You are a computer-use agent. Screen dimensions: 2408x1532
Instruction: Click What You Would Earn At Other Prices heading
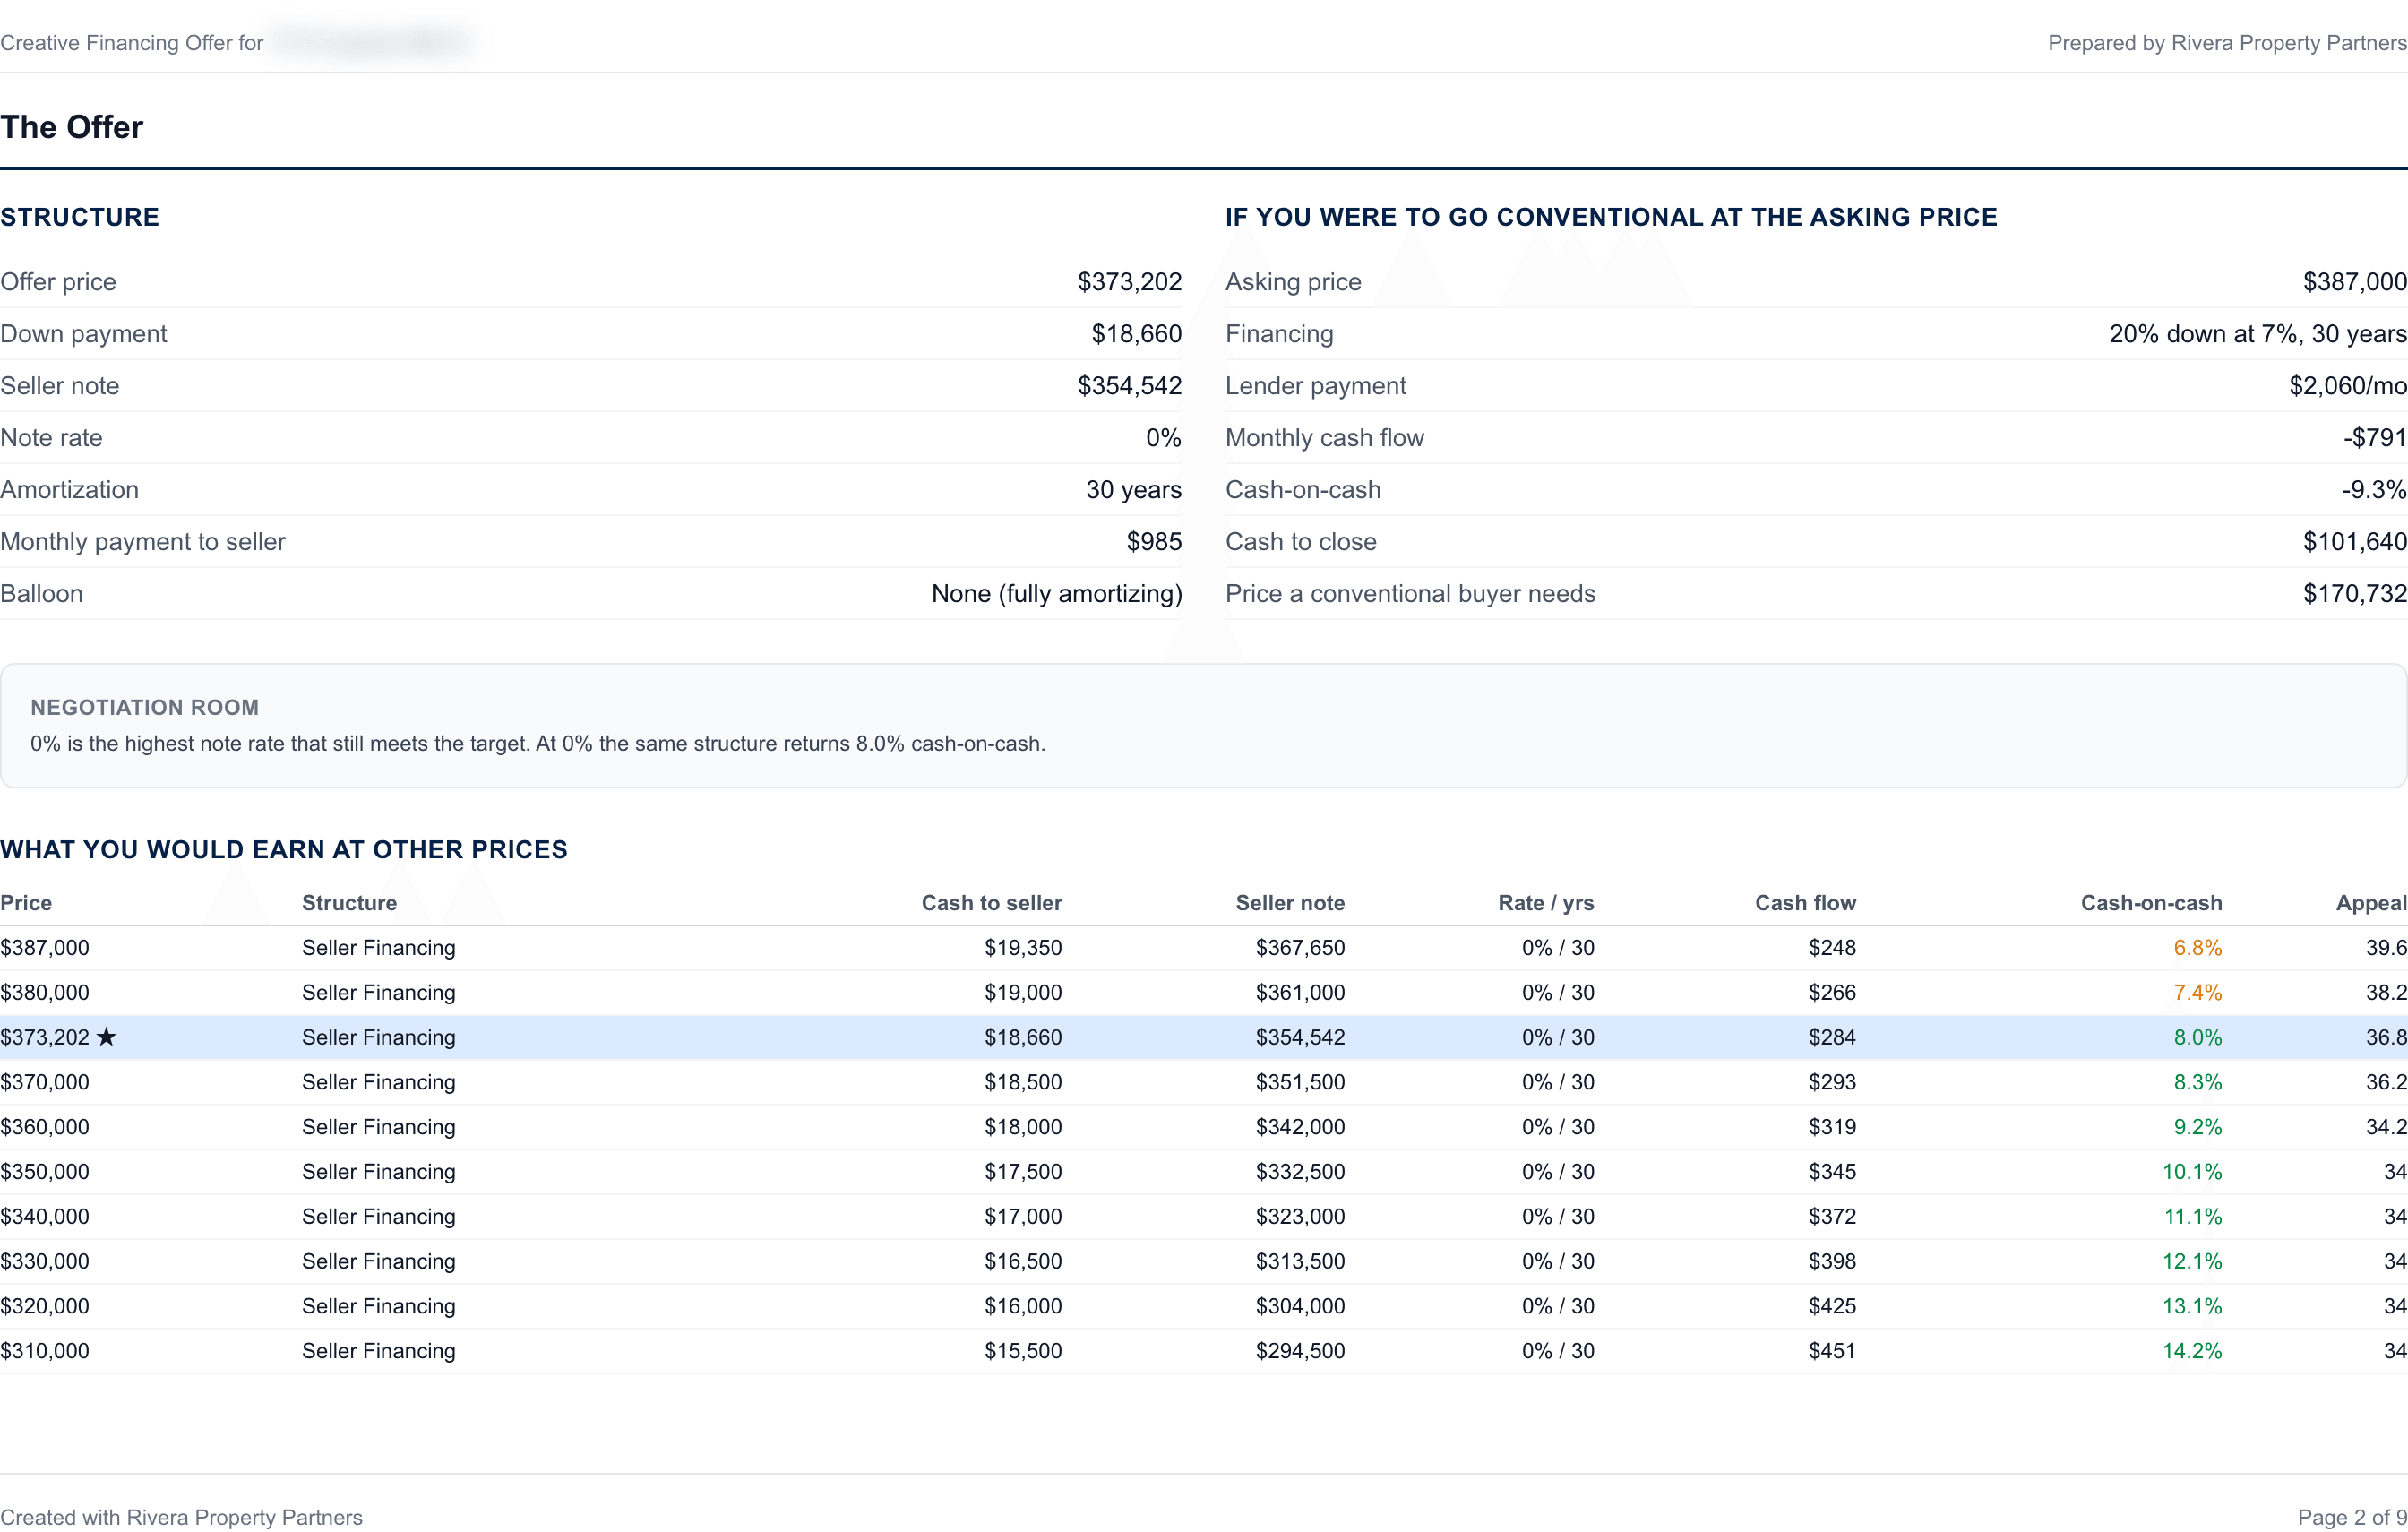point(284,850)
